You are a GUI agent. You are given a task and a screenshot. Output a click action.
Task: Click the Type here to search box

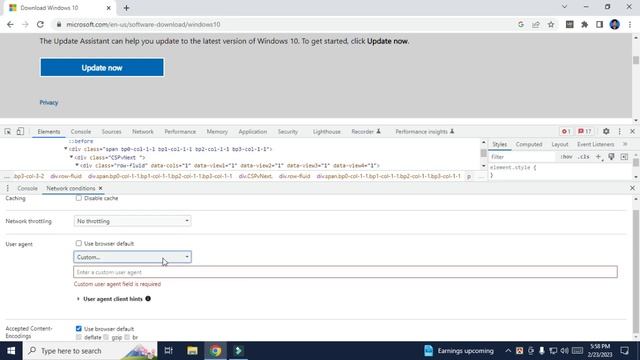pos(90,351)
